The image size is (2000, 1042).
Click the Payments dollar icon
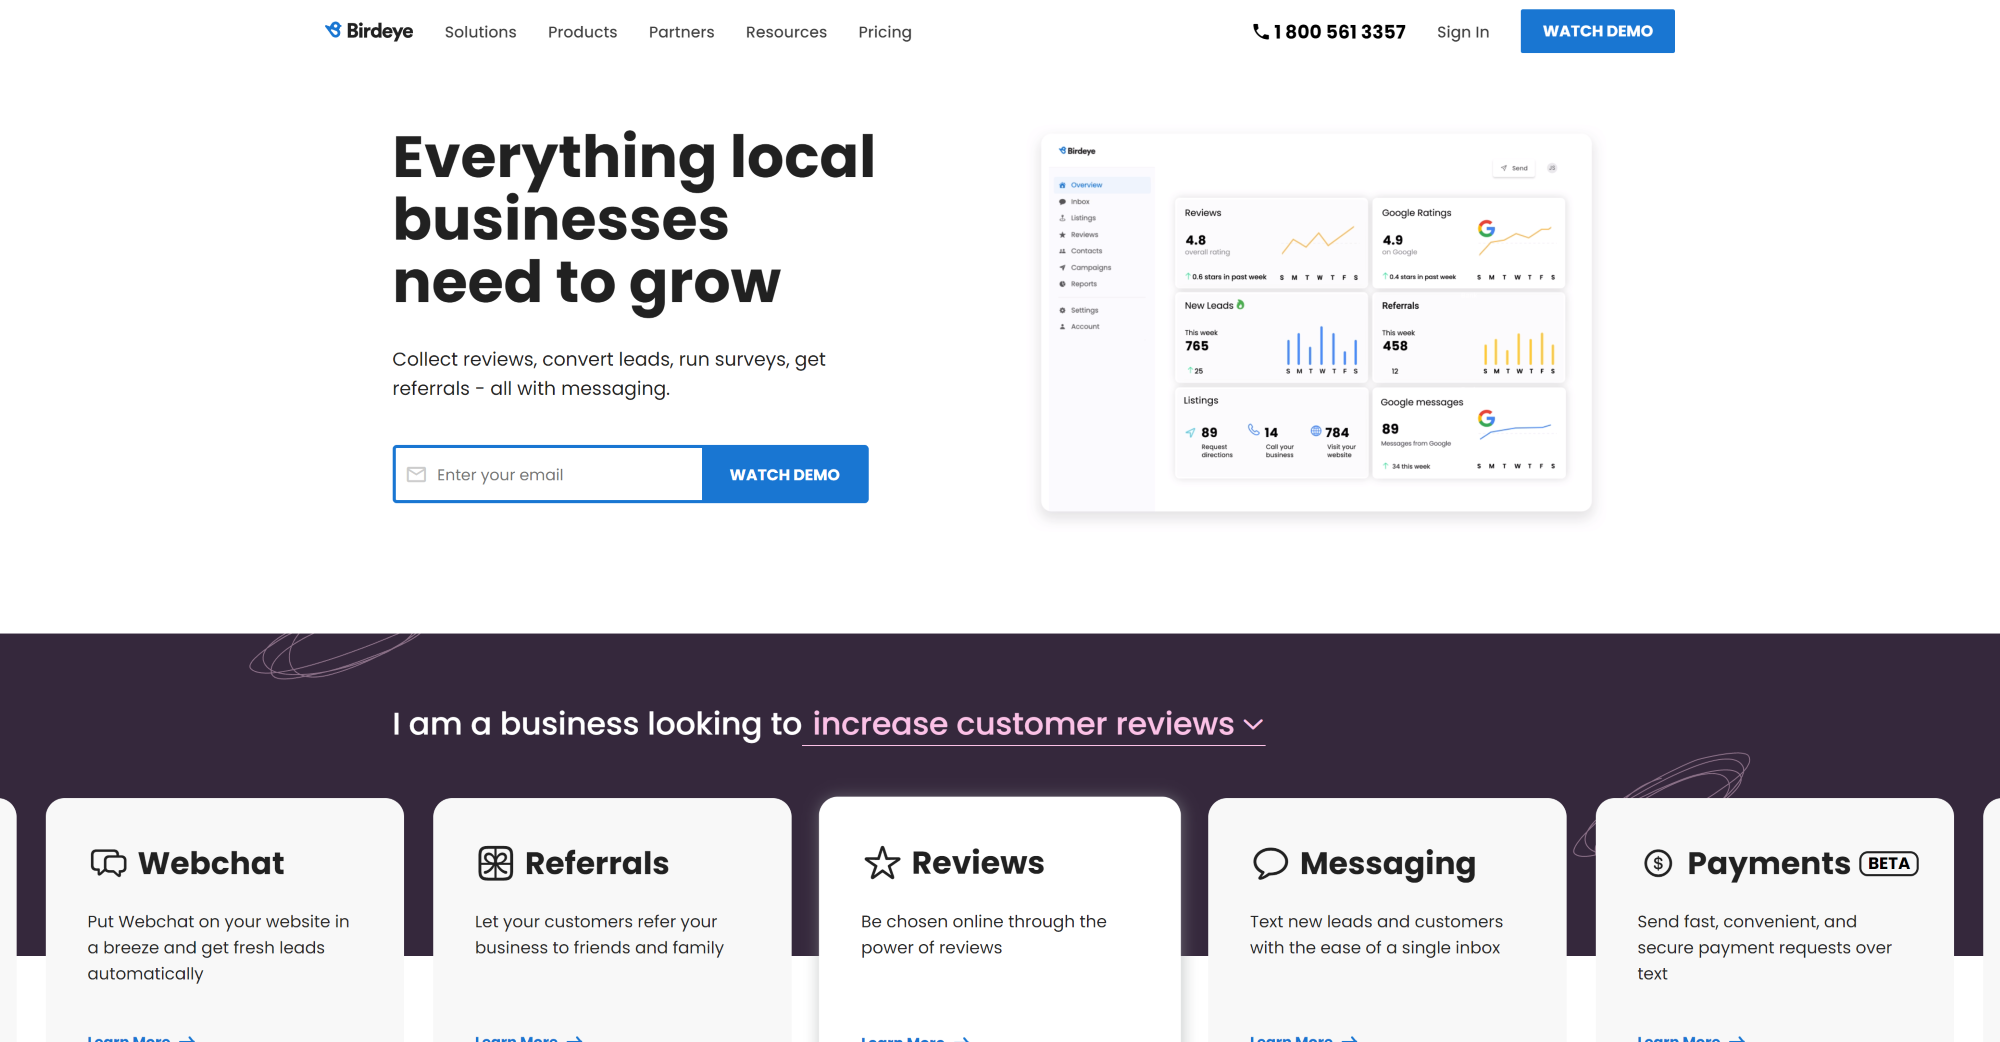point(1657,862)
